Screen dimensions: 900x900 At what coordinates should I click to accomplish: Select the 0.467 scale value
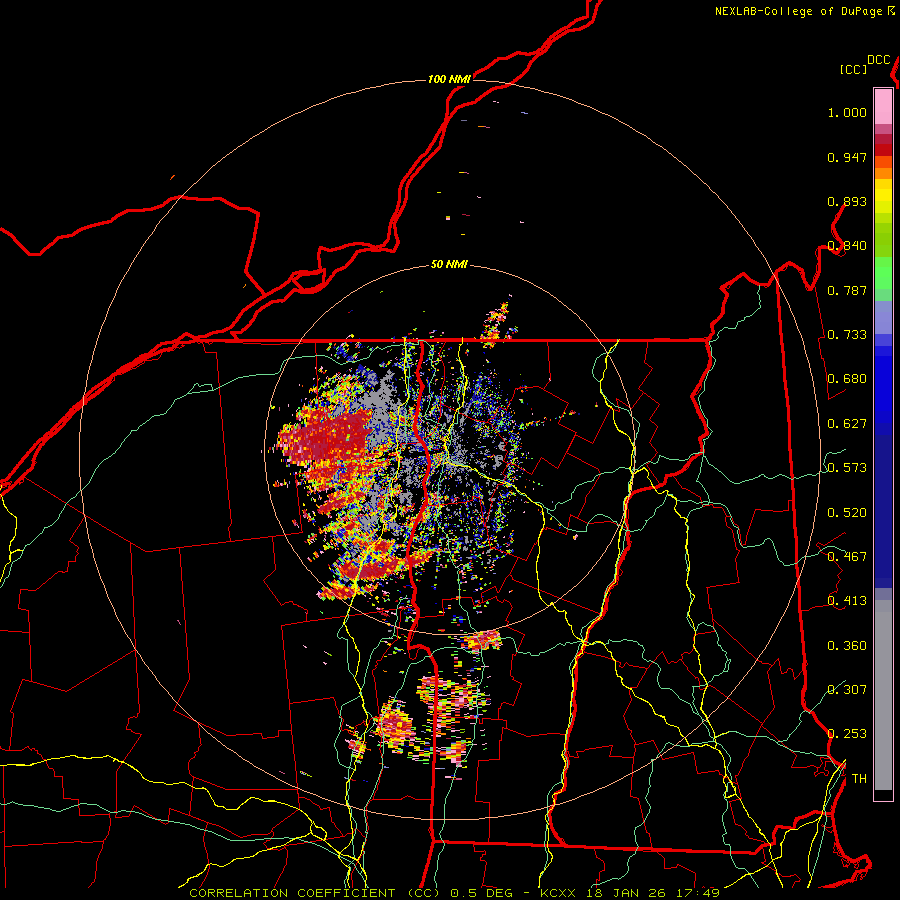[x=847, y=557]
